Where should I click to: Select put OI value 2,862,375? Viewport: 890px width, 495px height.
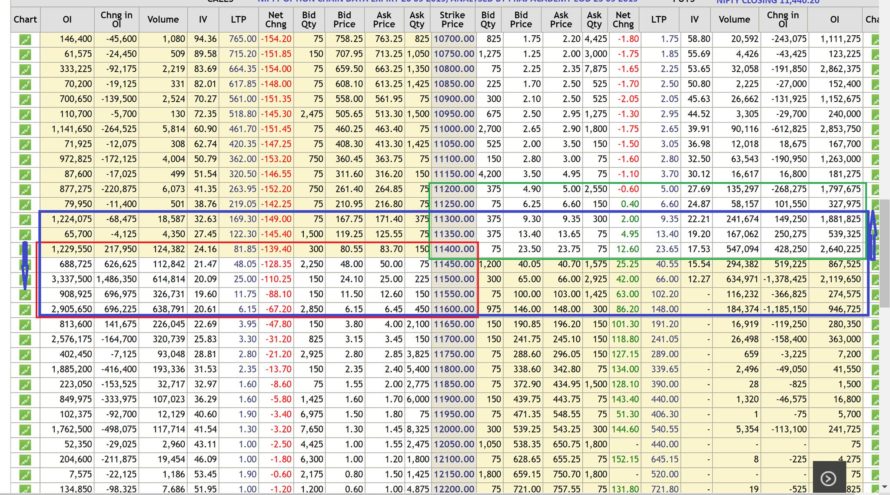[x=840, y=69]
